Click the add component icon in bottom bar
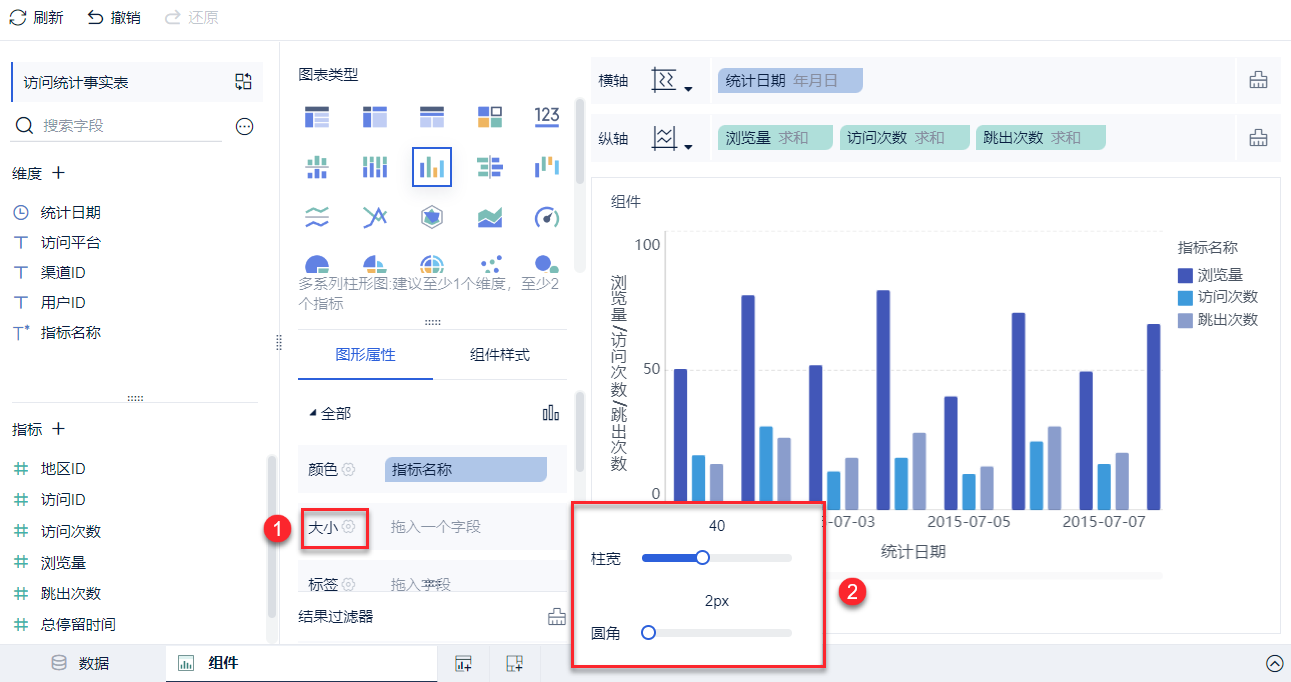 click(463, 663)
